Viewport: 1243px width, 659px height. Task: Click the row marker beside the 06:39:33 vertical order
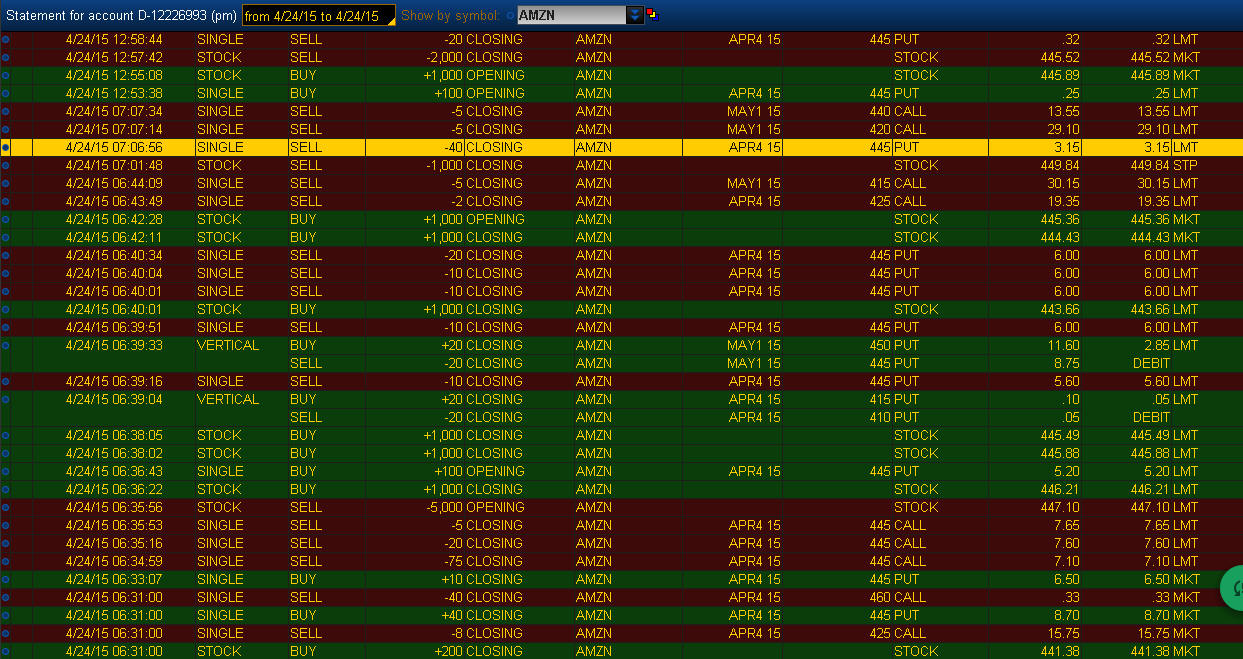(x=5, y=346)
